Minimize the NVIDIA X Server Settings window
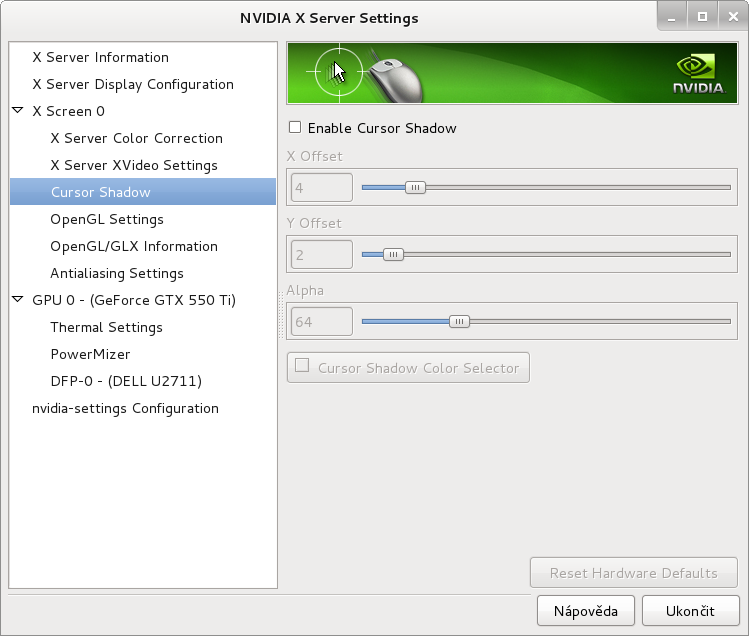Screen dimensions: 749x636 coord(672,17)
